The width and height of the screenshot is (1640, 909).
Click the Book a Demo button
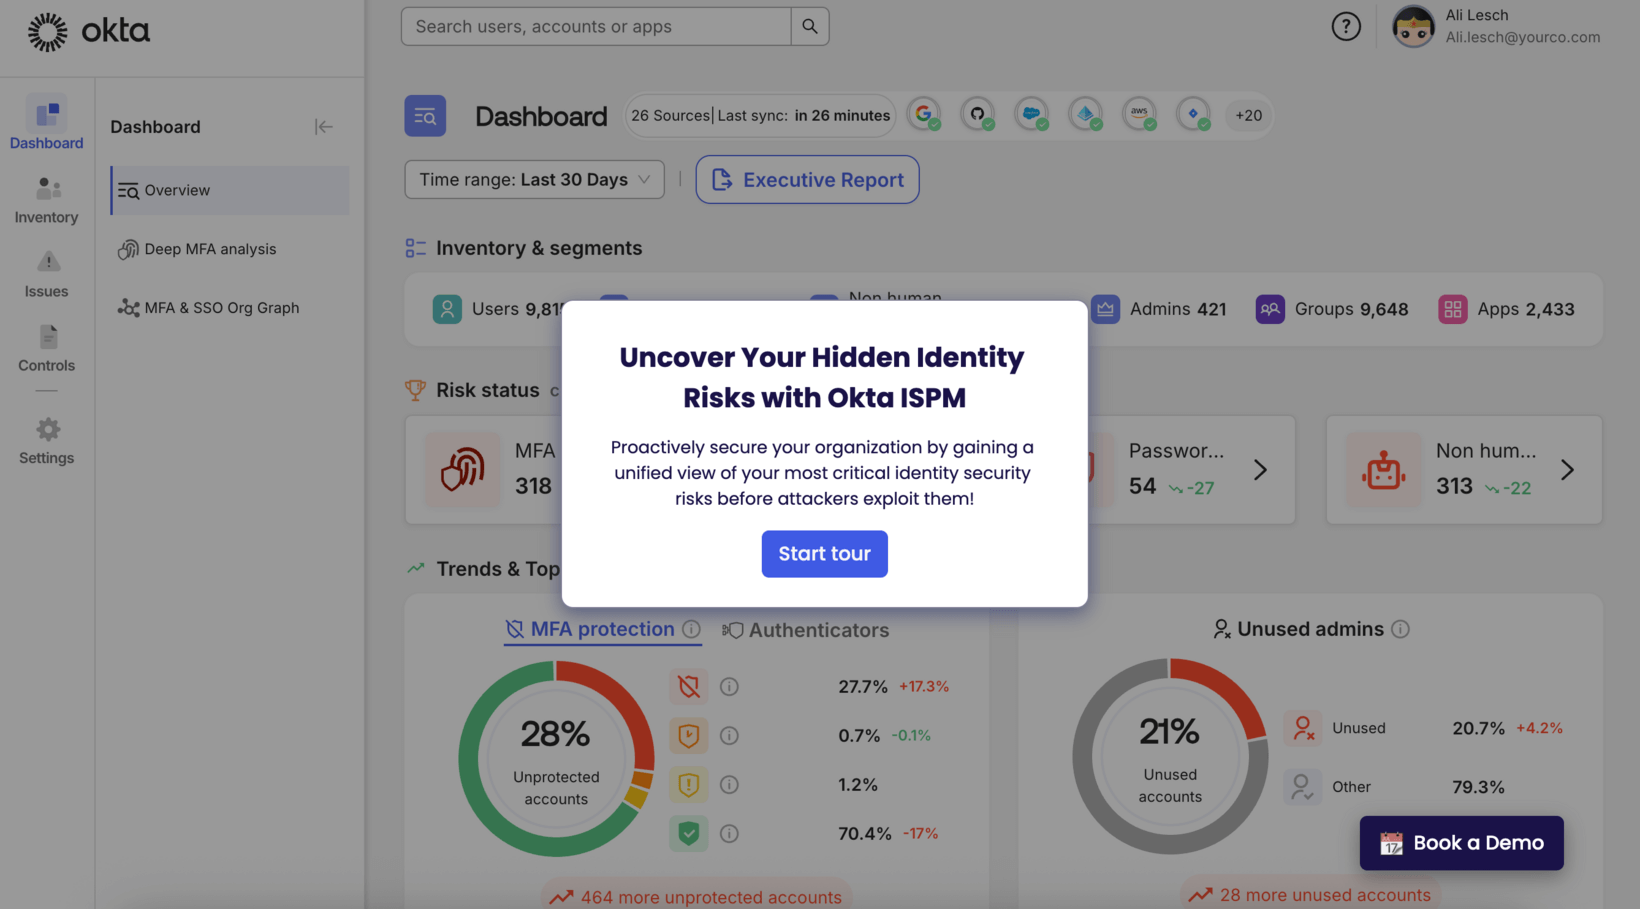click(1461, 843)
